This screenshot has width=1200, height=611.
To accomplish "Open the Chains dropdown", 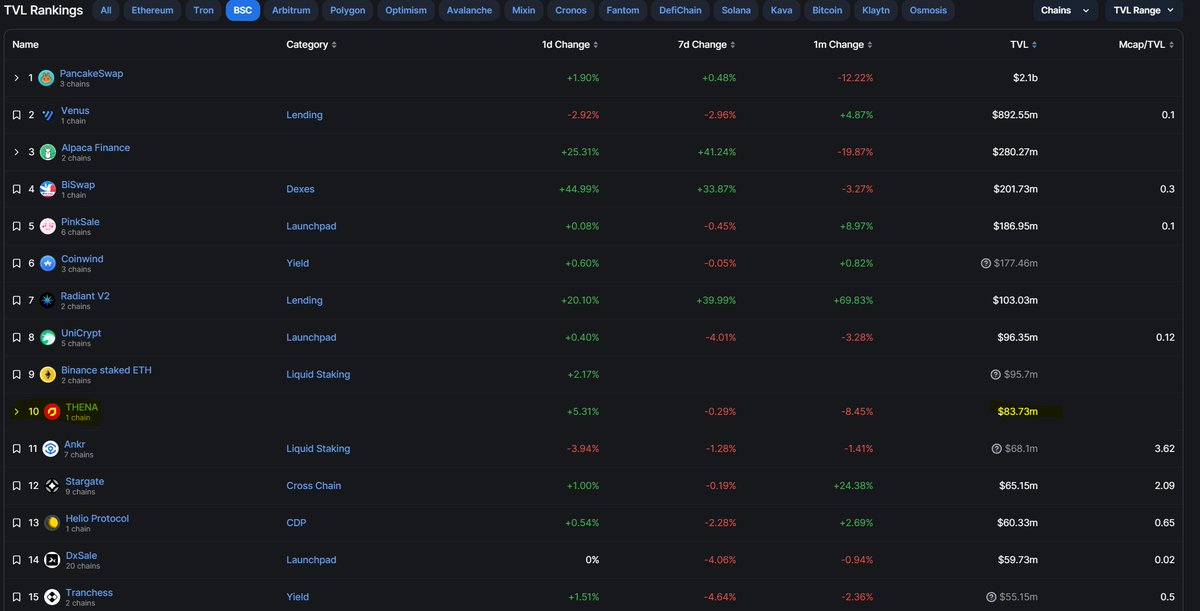I will 1065,11.
